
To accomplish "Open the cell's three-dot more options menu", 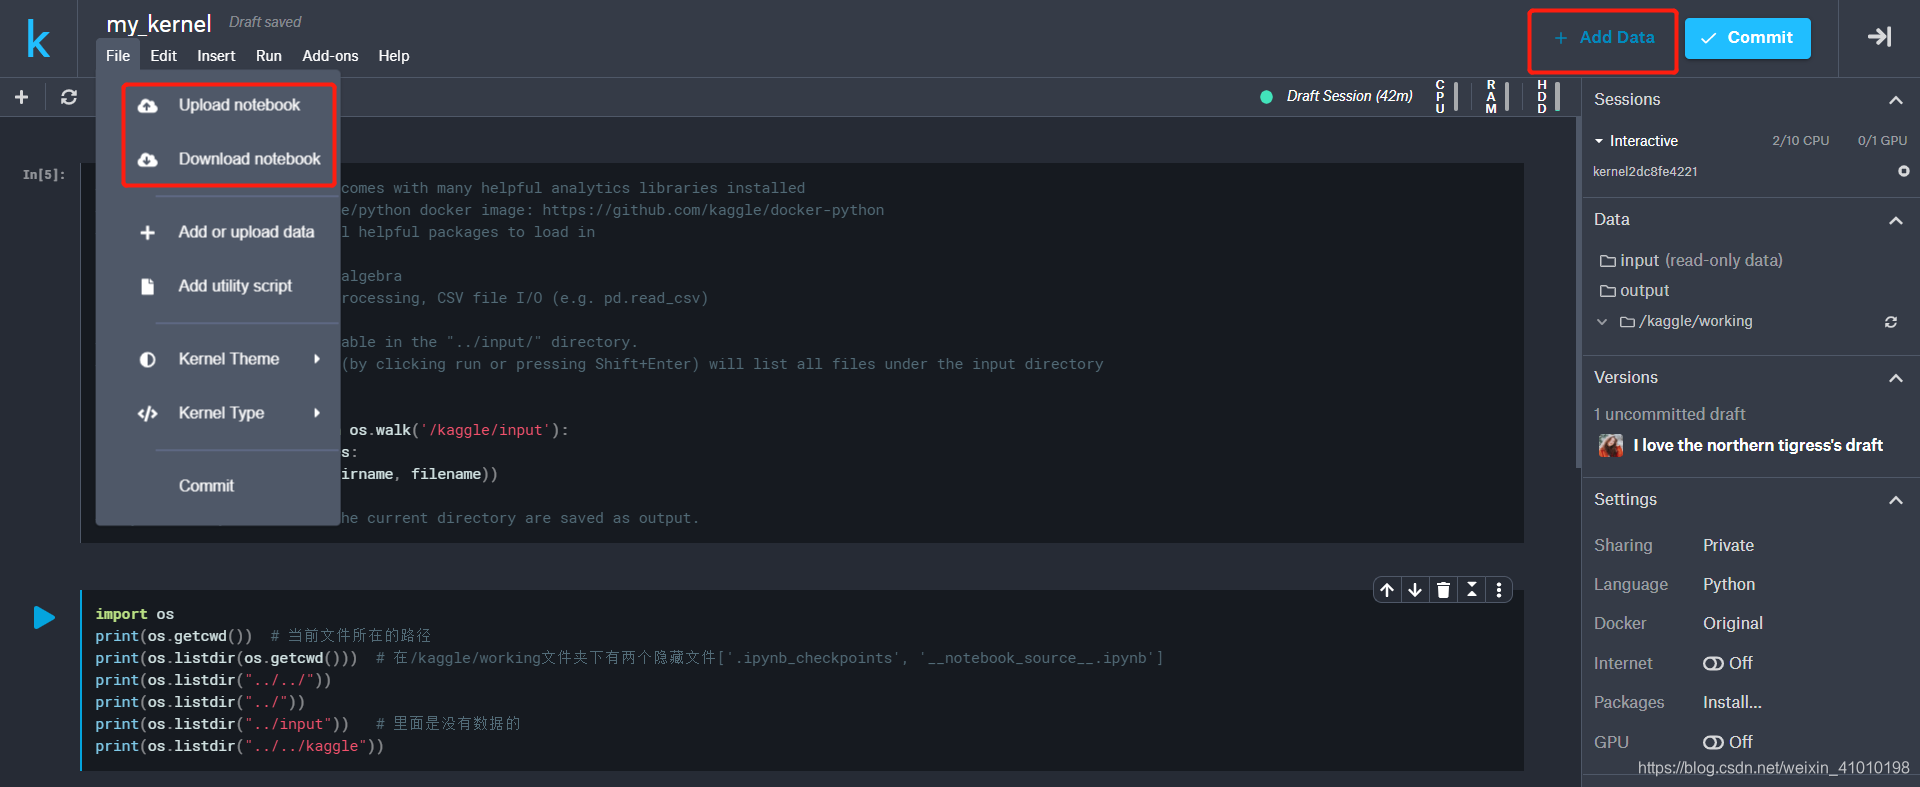I will click(1499, 590).
